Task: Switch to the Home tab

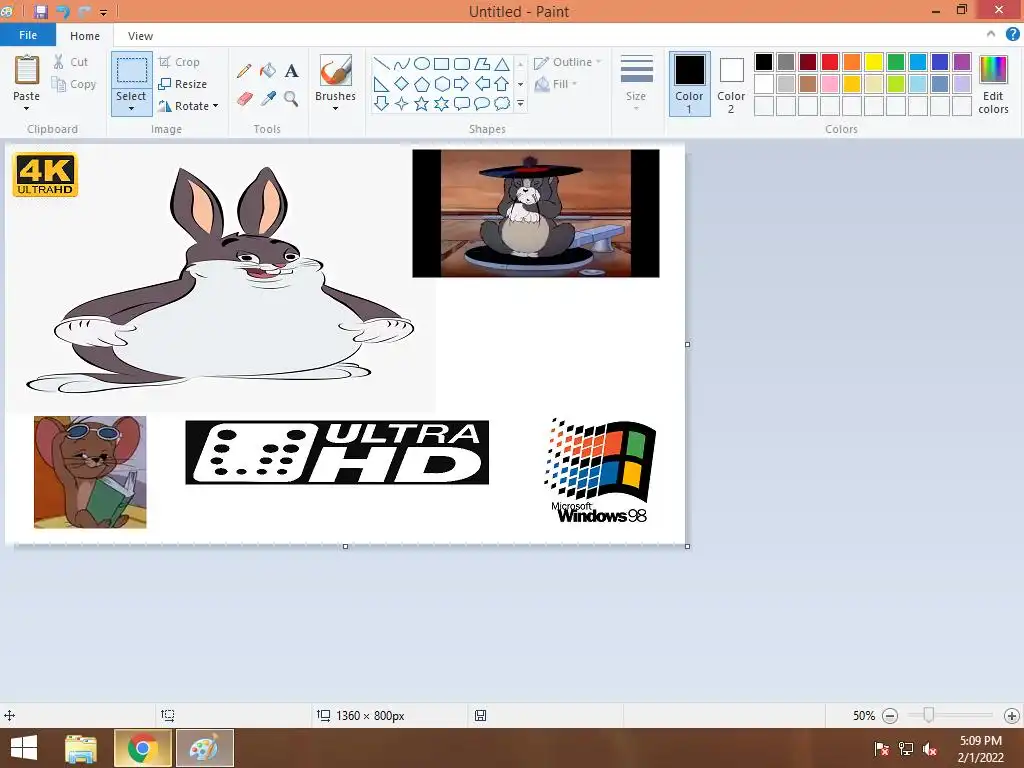Action: point(85,36)
